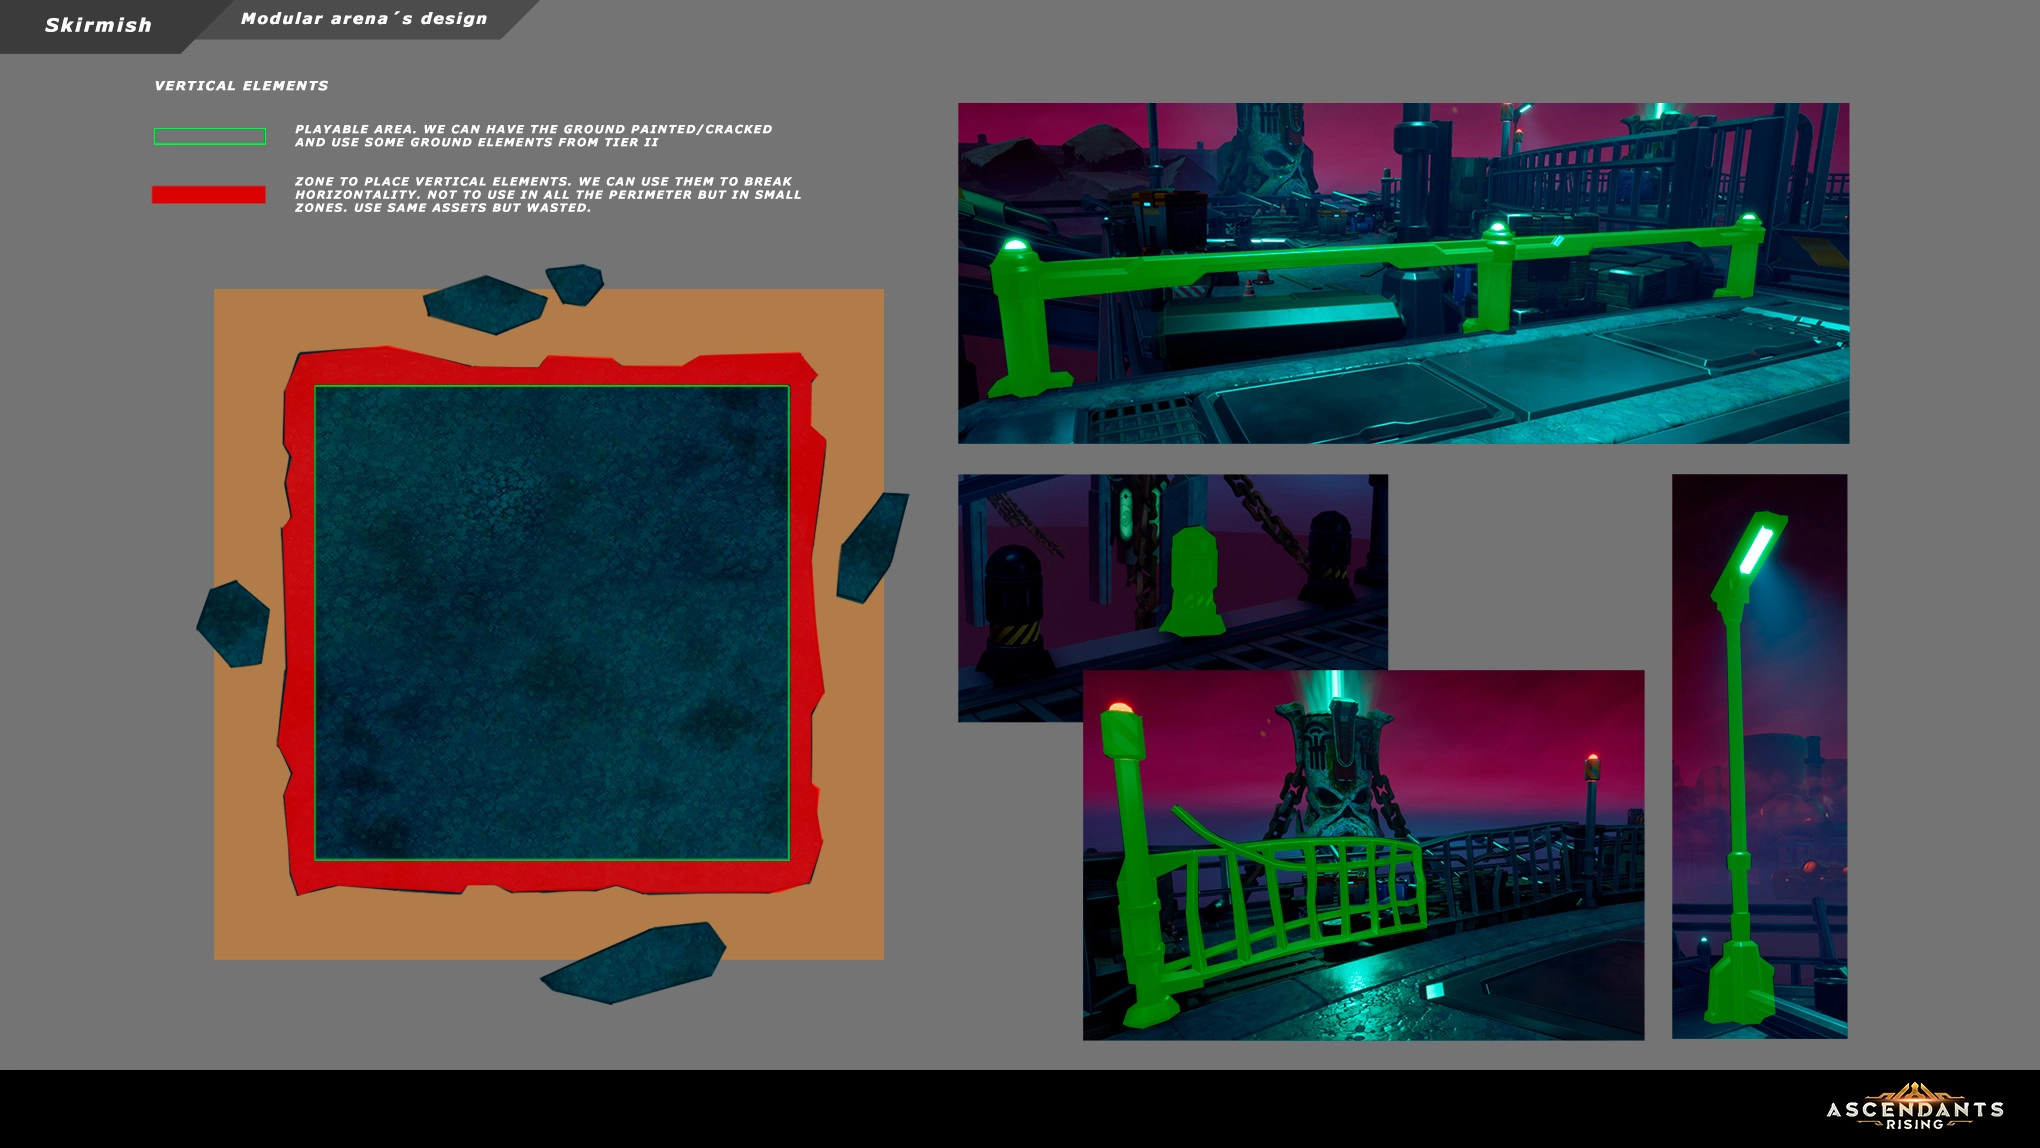Image resolution: width=2040 pixels, height=1148 pixels.
Task: Click the Vertical Elements heading
Action: coord(241,86)
